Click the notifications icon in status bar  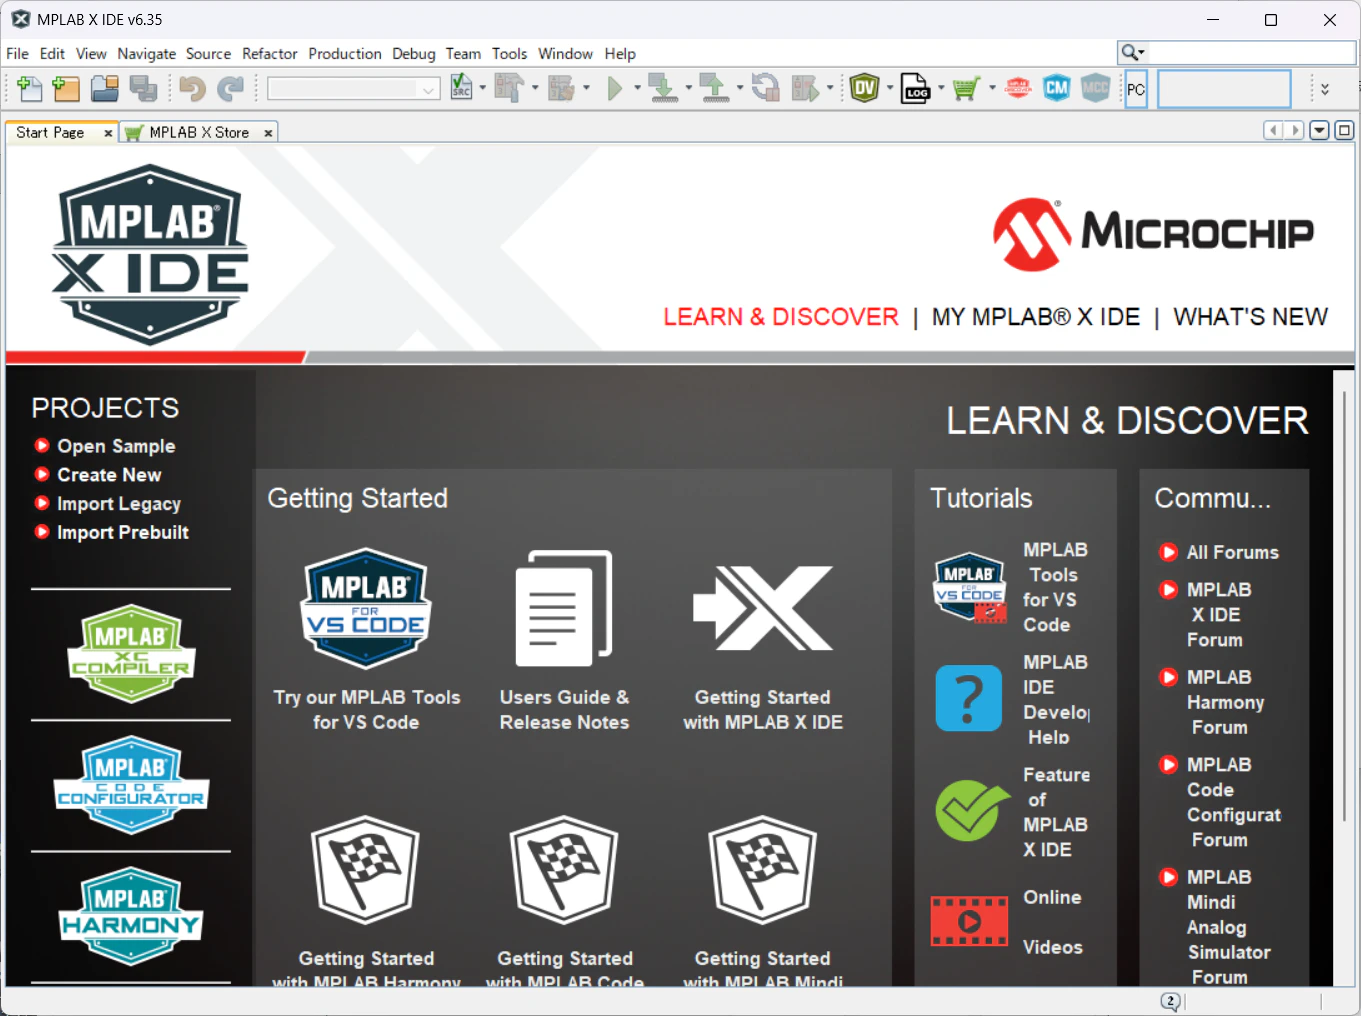coord(1171,1001)
